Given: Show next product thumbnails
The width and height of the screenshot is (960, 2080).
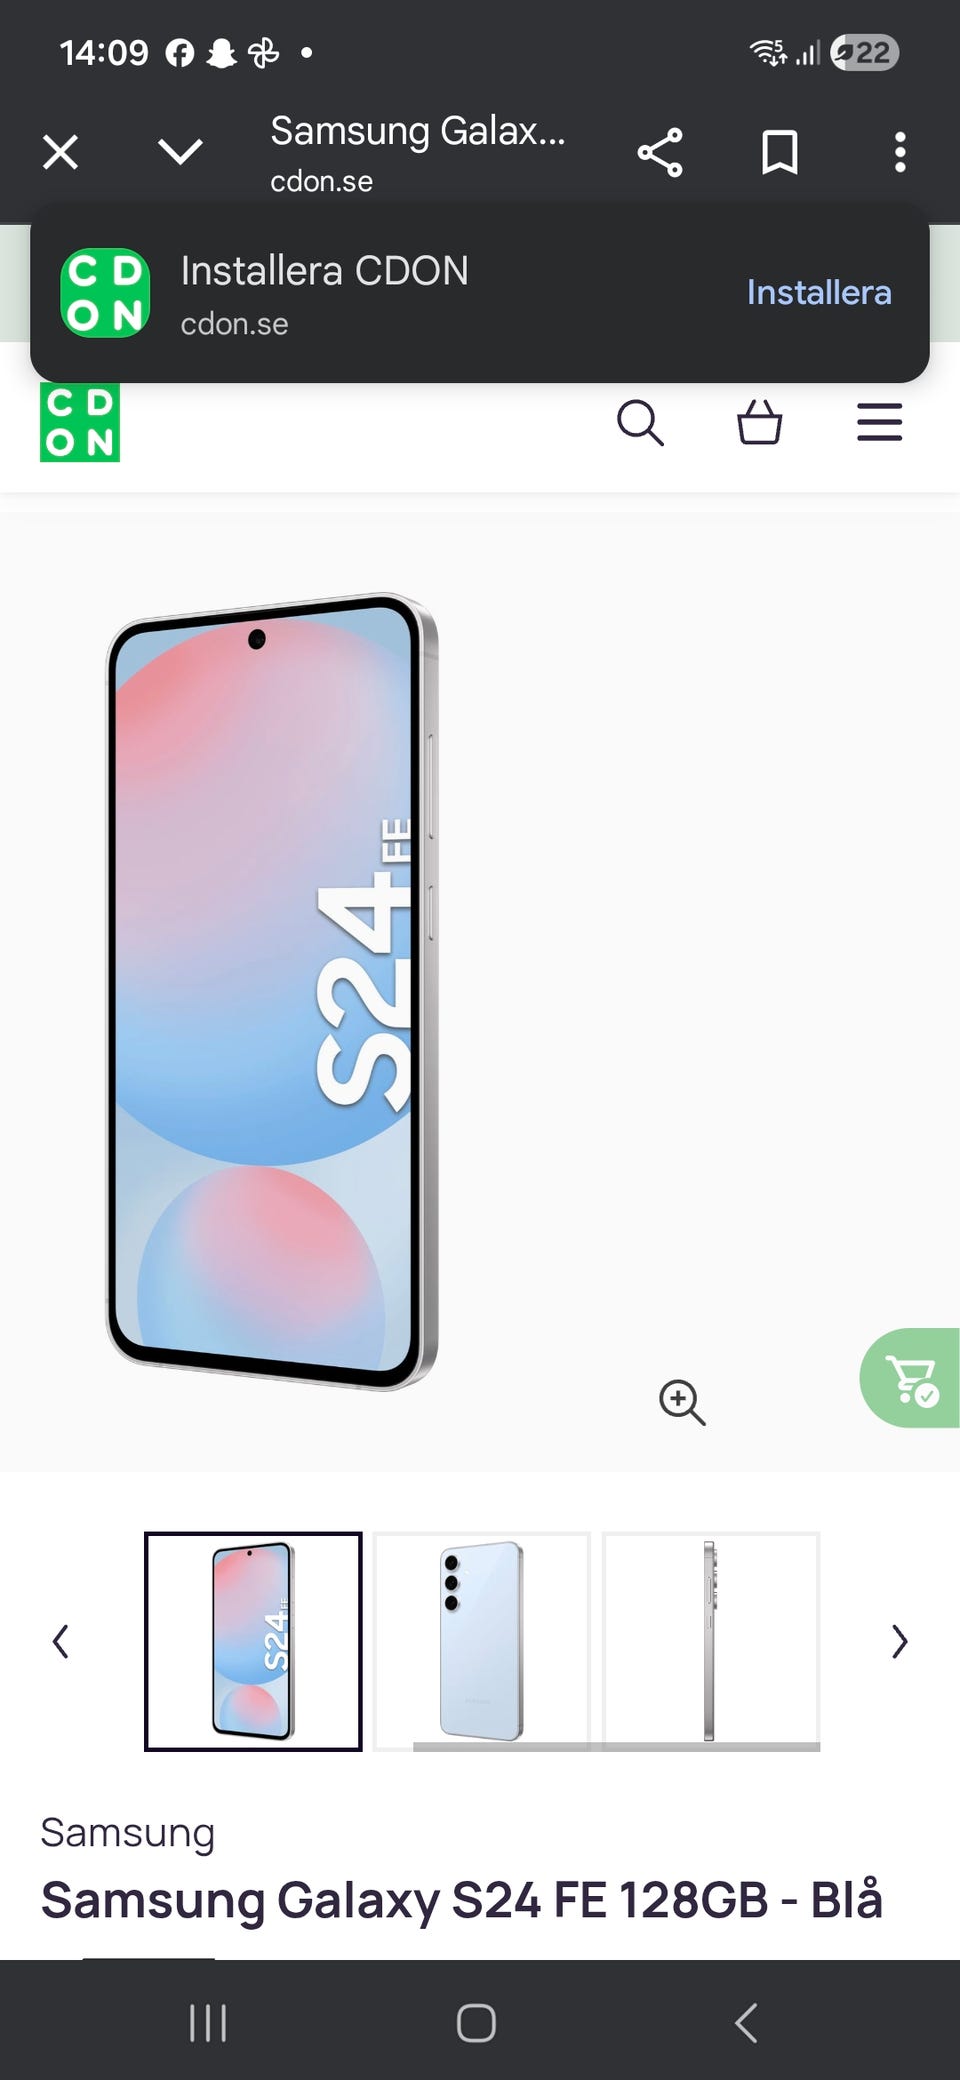Looking at the screenshot, I should [x=900, y=1641].
